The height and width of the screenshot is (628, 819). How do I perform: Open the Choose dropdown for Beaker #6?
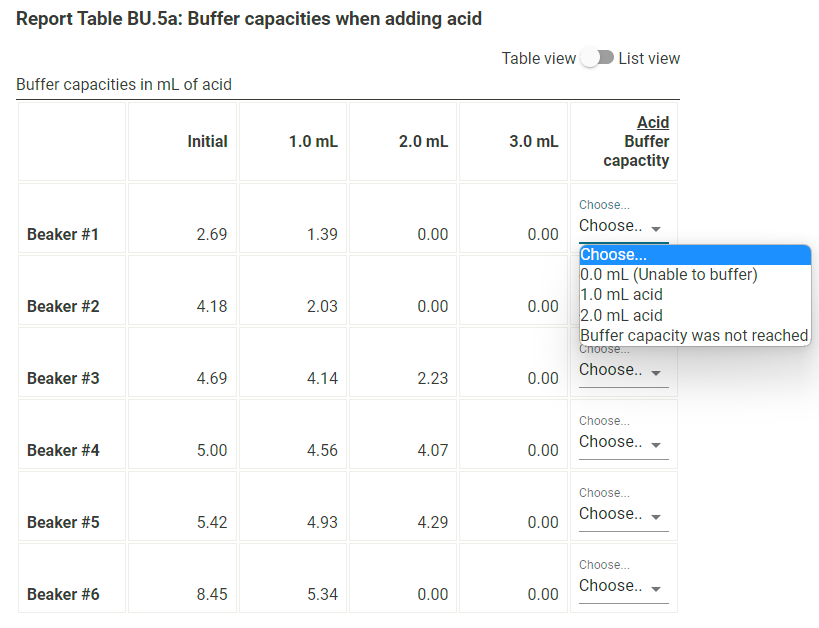620,587
